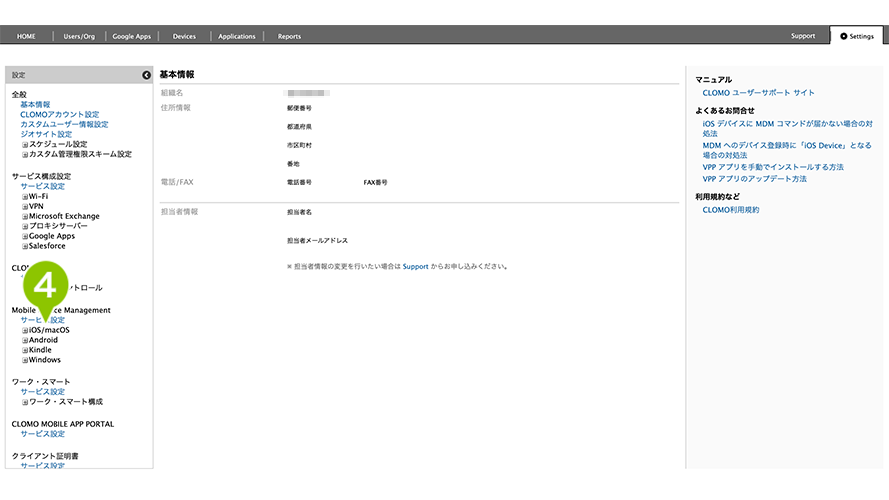Open サービス設定 under サービス構成設定

(43, 186)
